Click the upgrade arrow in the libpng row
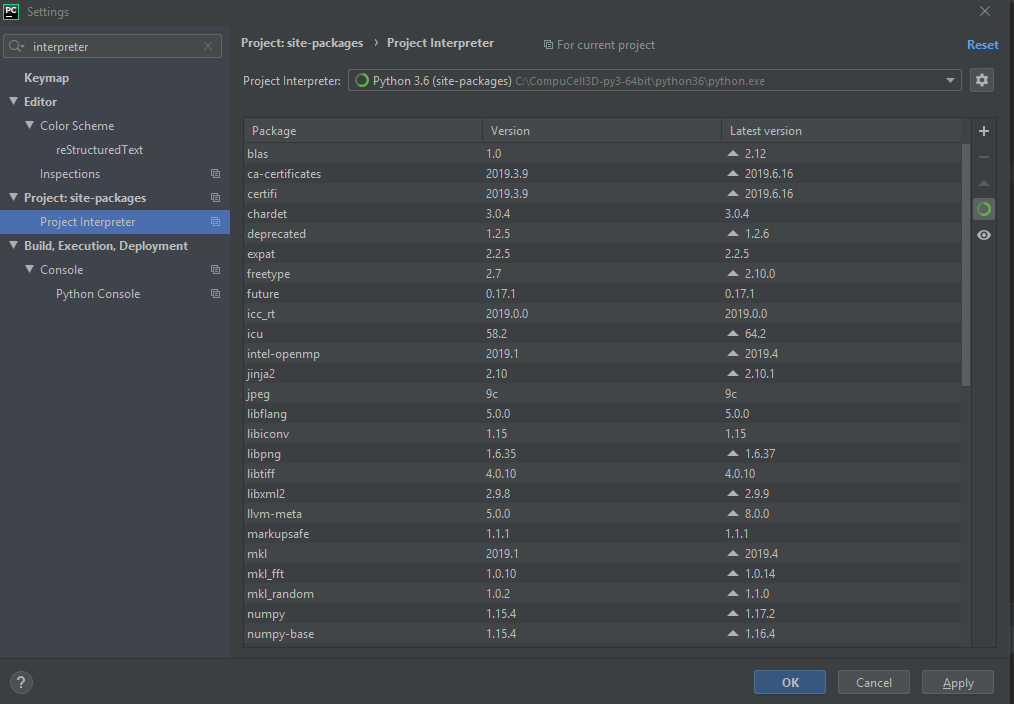Image resolution: width=1014 pixels, height=704 pixels. [733, 453]
